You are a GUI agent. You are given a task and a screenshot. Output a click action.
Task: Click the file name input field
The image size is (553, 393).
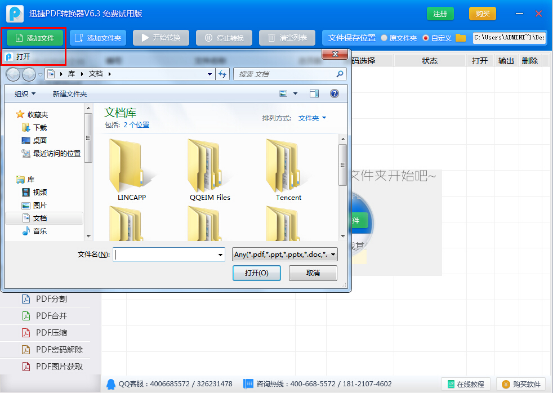coord(169,254)
